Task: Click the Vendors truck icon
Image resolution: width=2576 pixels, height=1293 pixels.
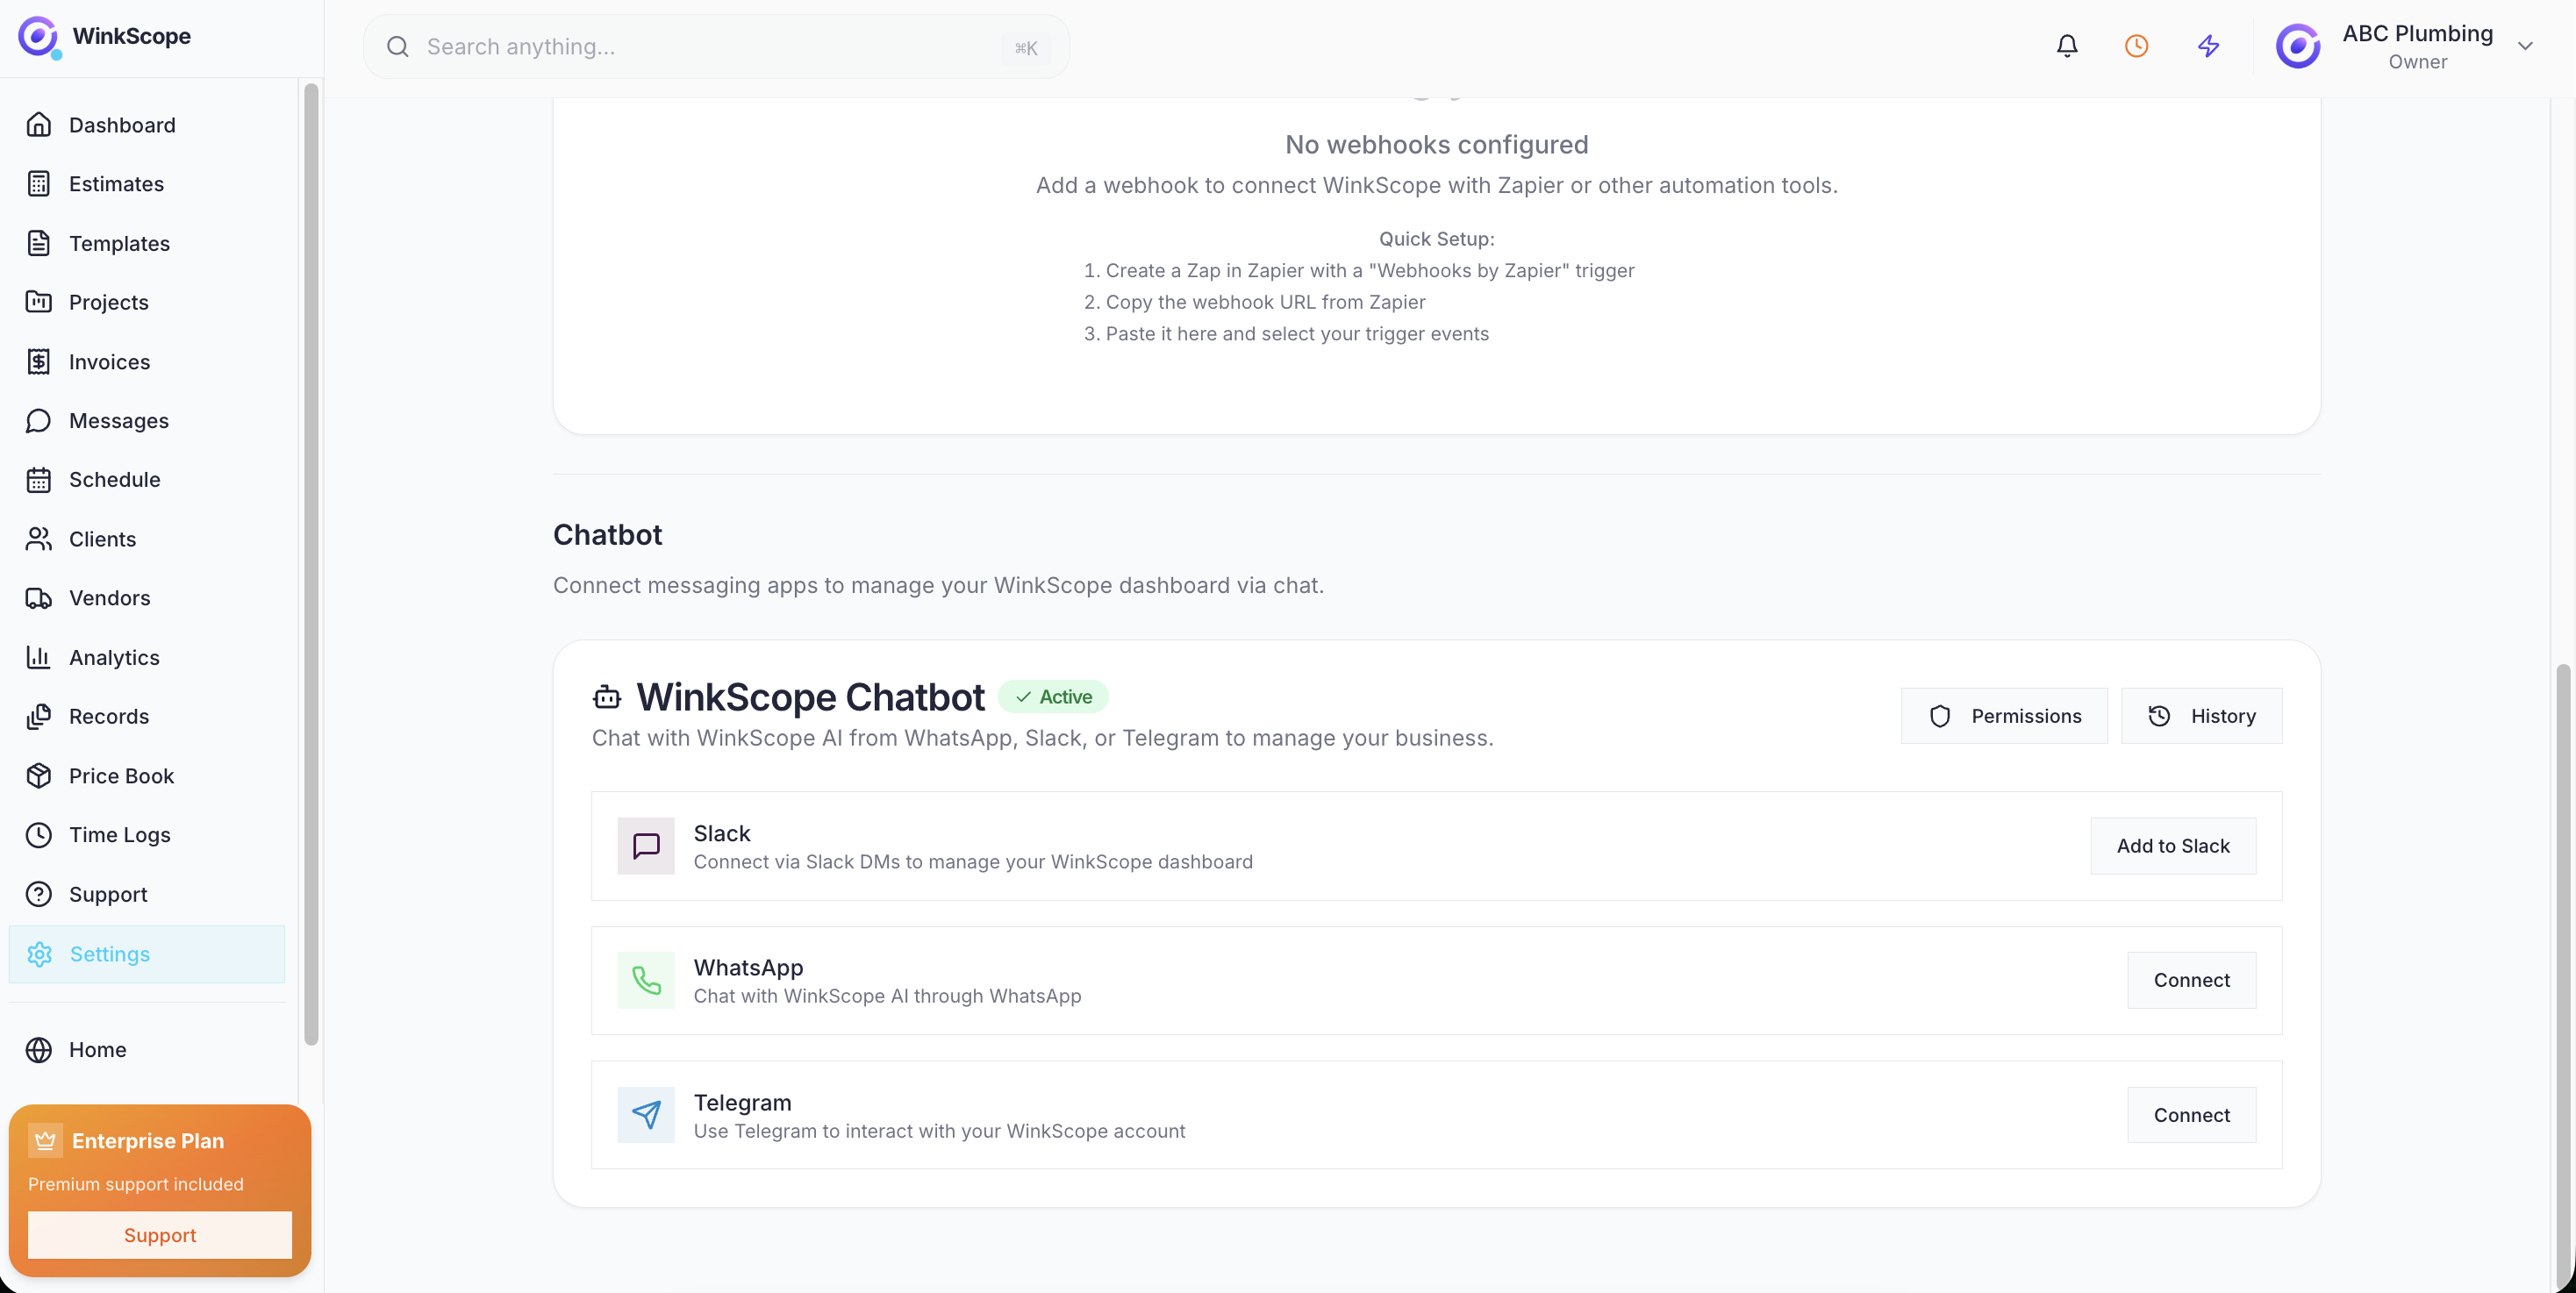Action: pos(39,598)
